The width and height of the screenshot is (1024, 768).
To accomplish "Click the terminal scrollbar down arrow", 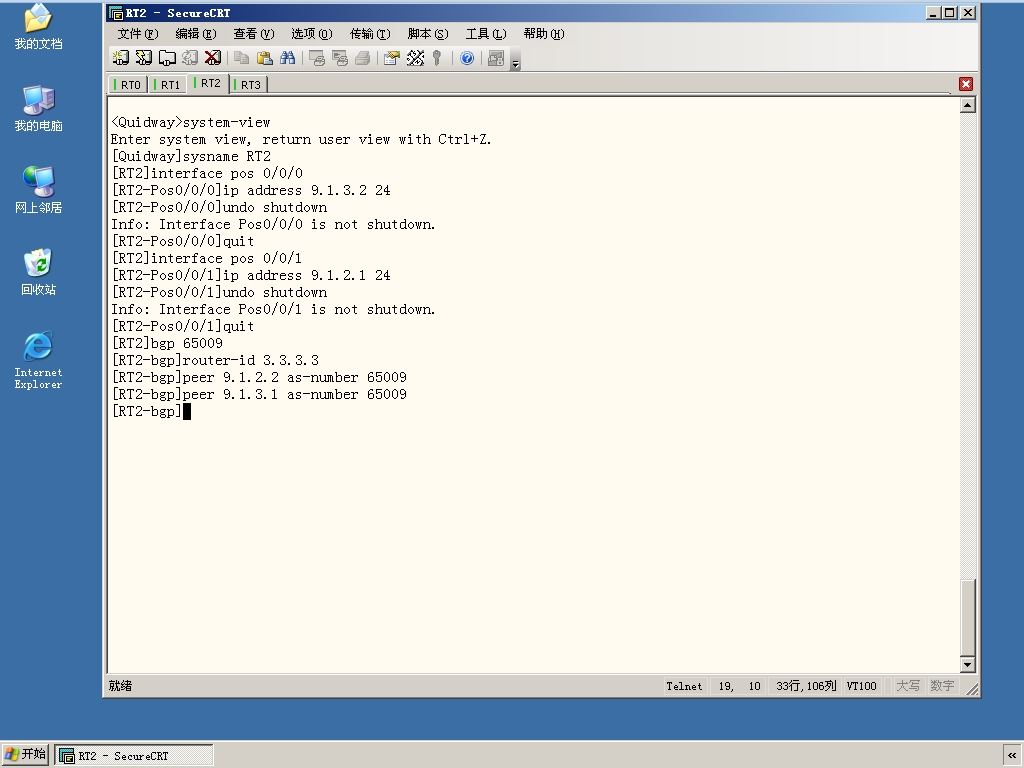I will pyautogui.click(x=968, y=665).
